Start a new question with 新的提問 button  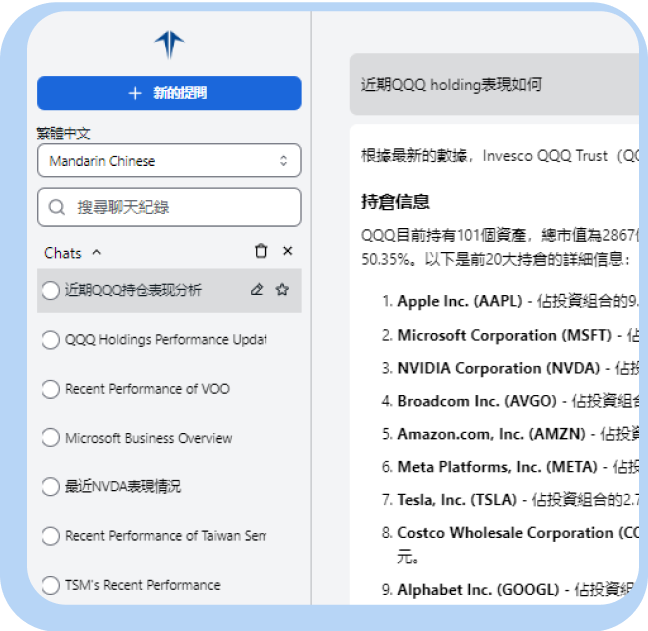tap(169, 93)
